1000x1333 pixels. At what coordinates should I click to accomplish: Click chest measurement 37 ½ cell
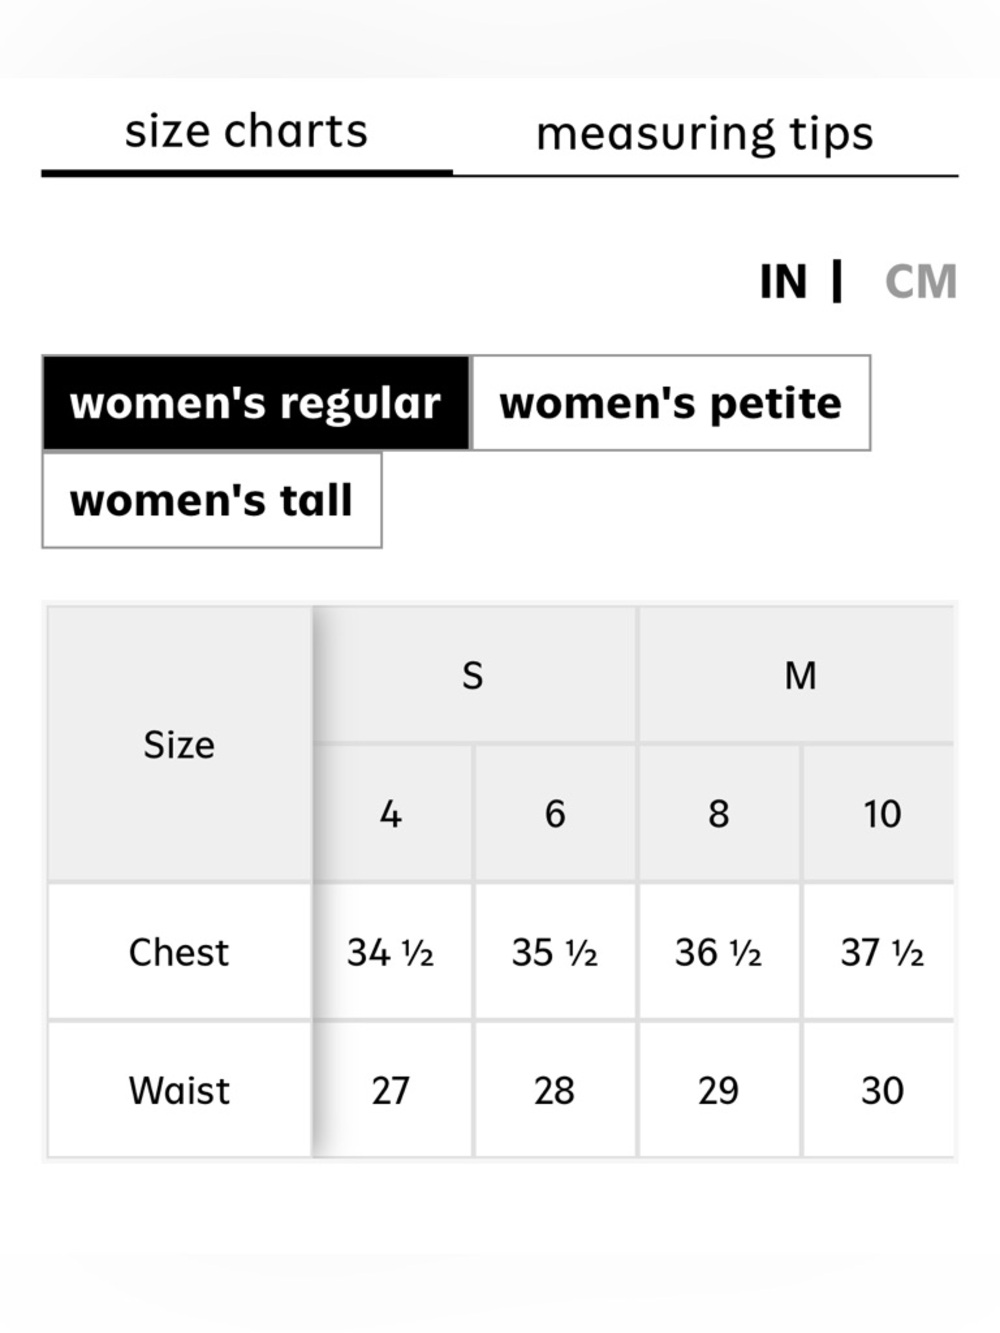pyautogui.click(x=880, y=952)
